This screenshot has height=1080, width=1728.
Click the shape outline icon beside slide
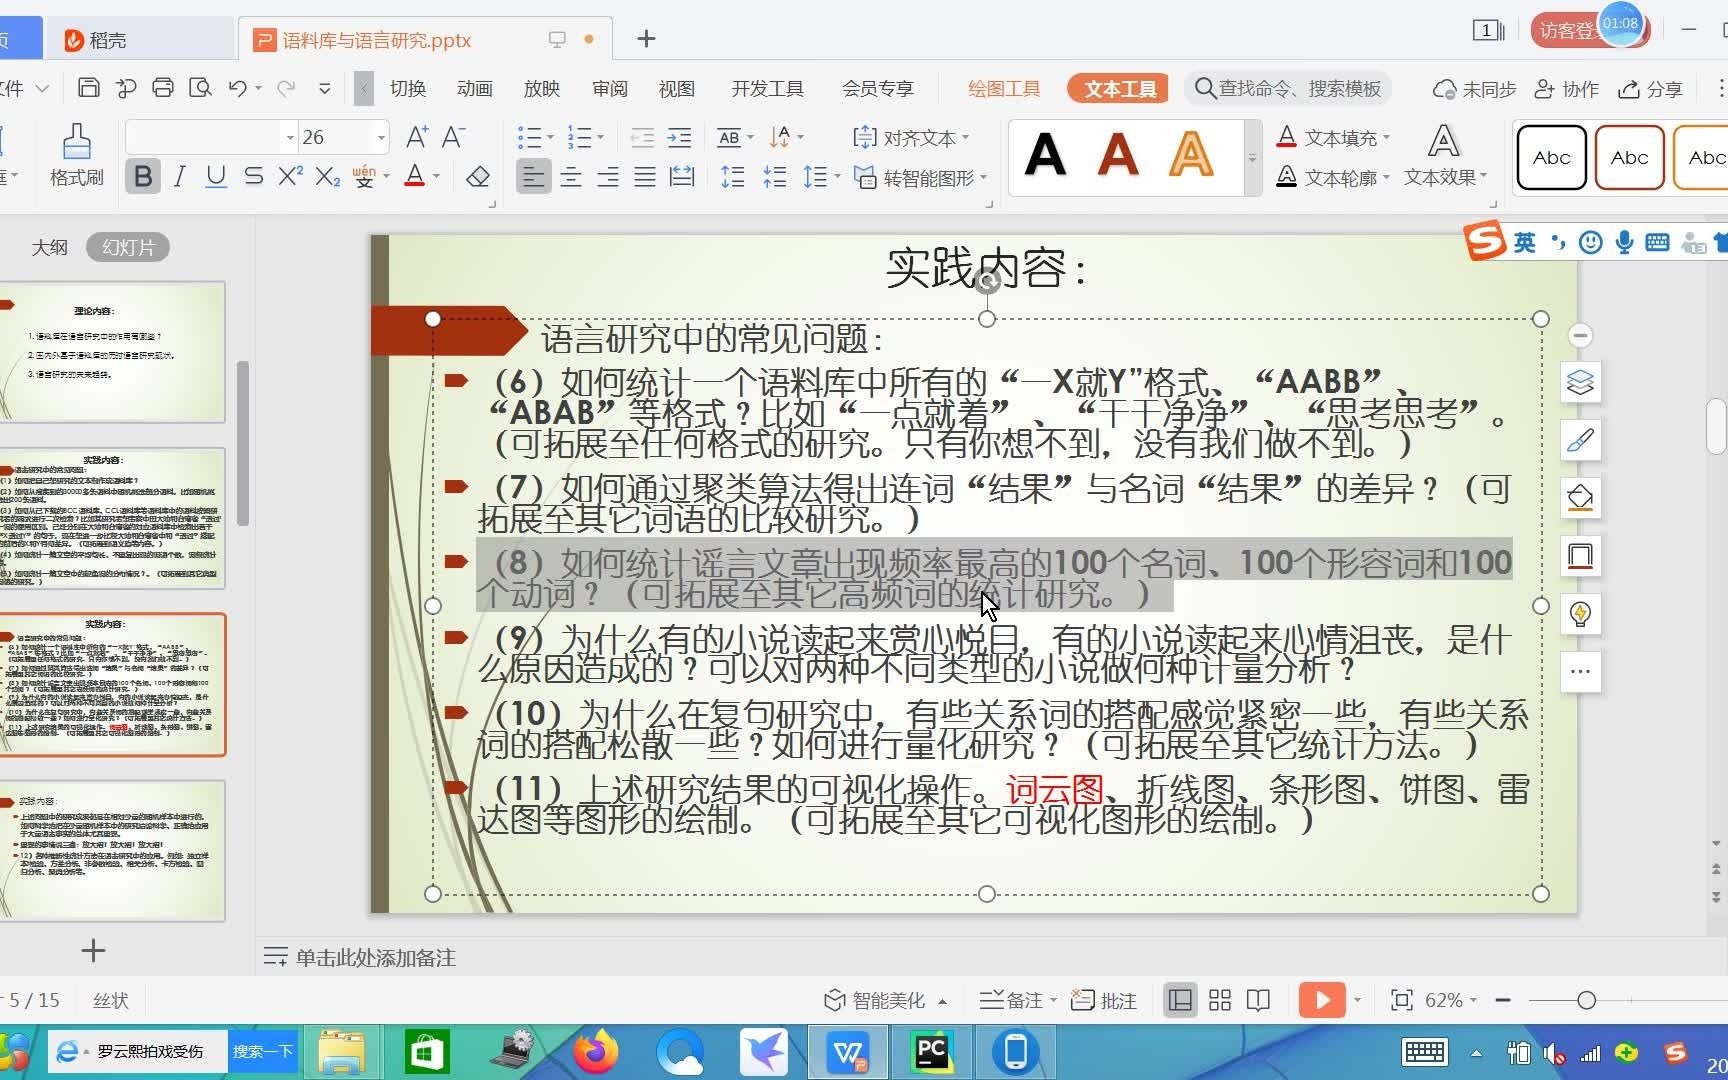pos(1580,555)
